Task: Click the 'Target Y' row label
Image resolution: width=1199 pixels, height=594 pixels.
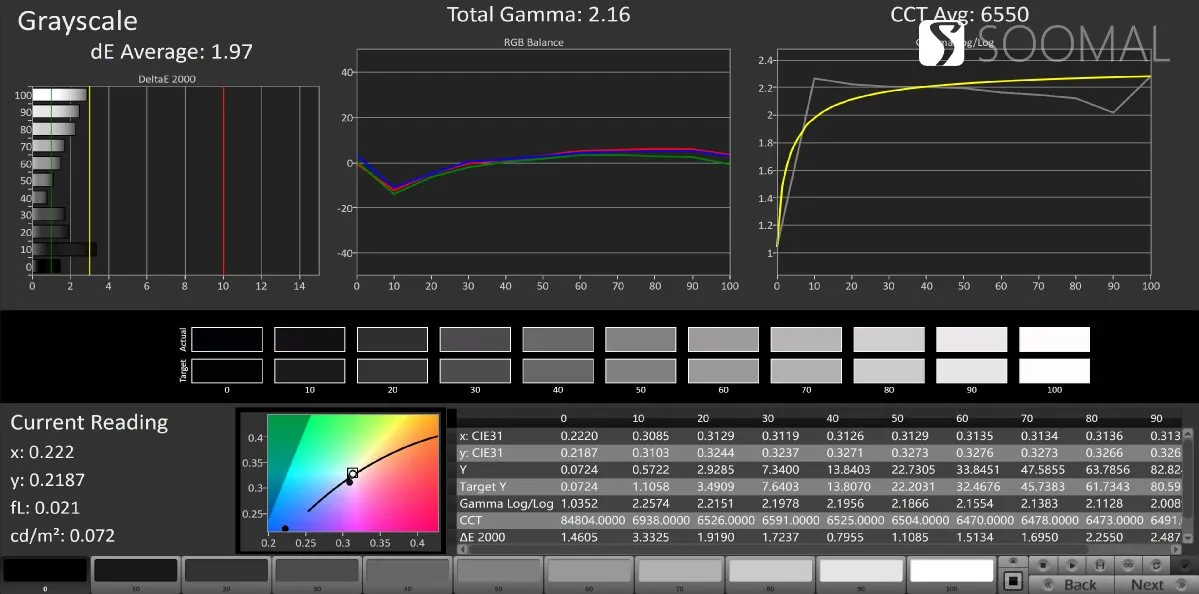Action: click(483, 486)
